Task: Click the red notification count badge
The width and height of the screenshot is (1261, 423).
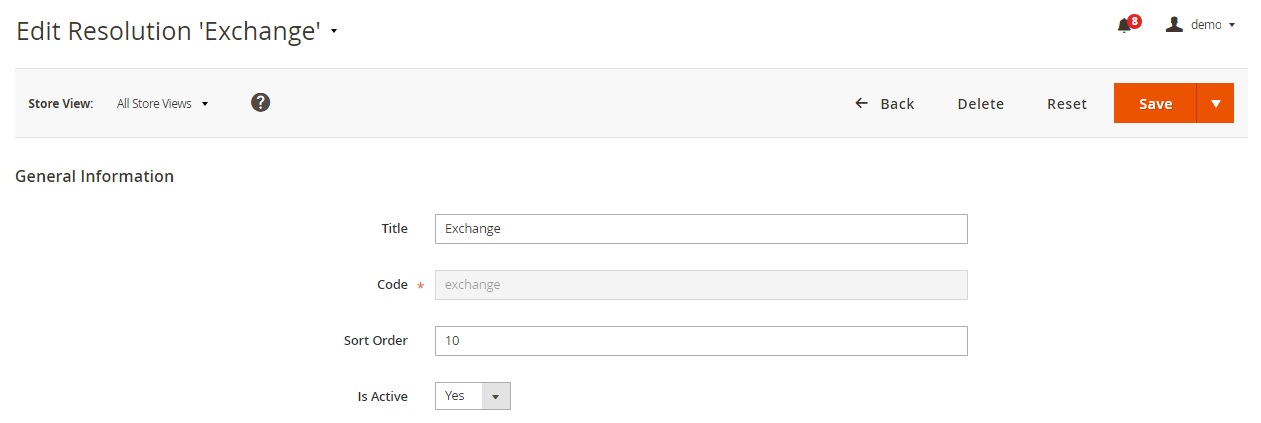Action: [x=1135, y=20]
